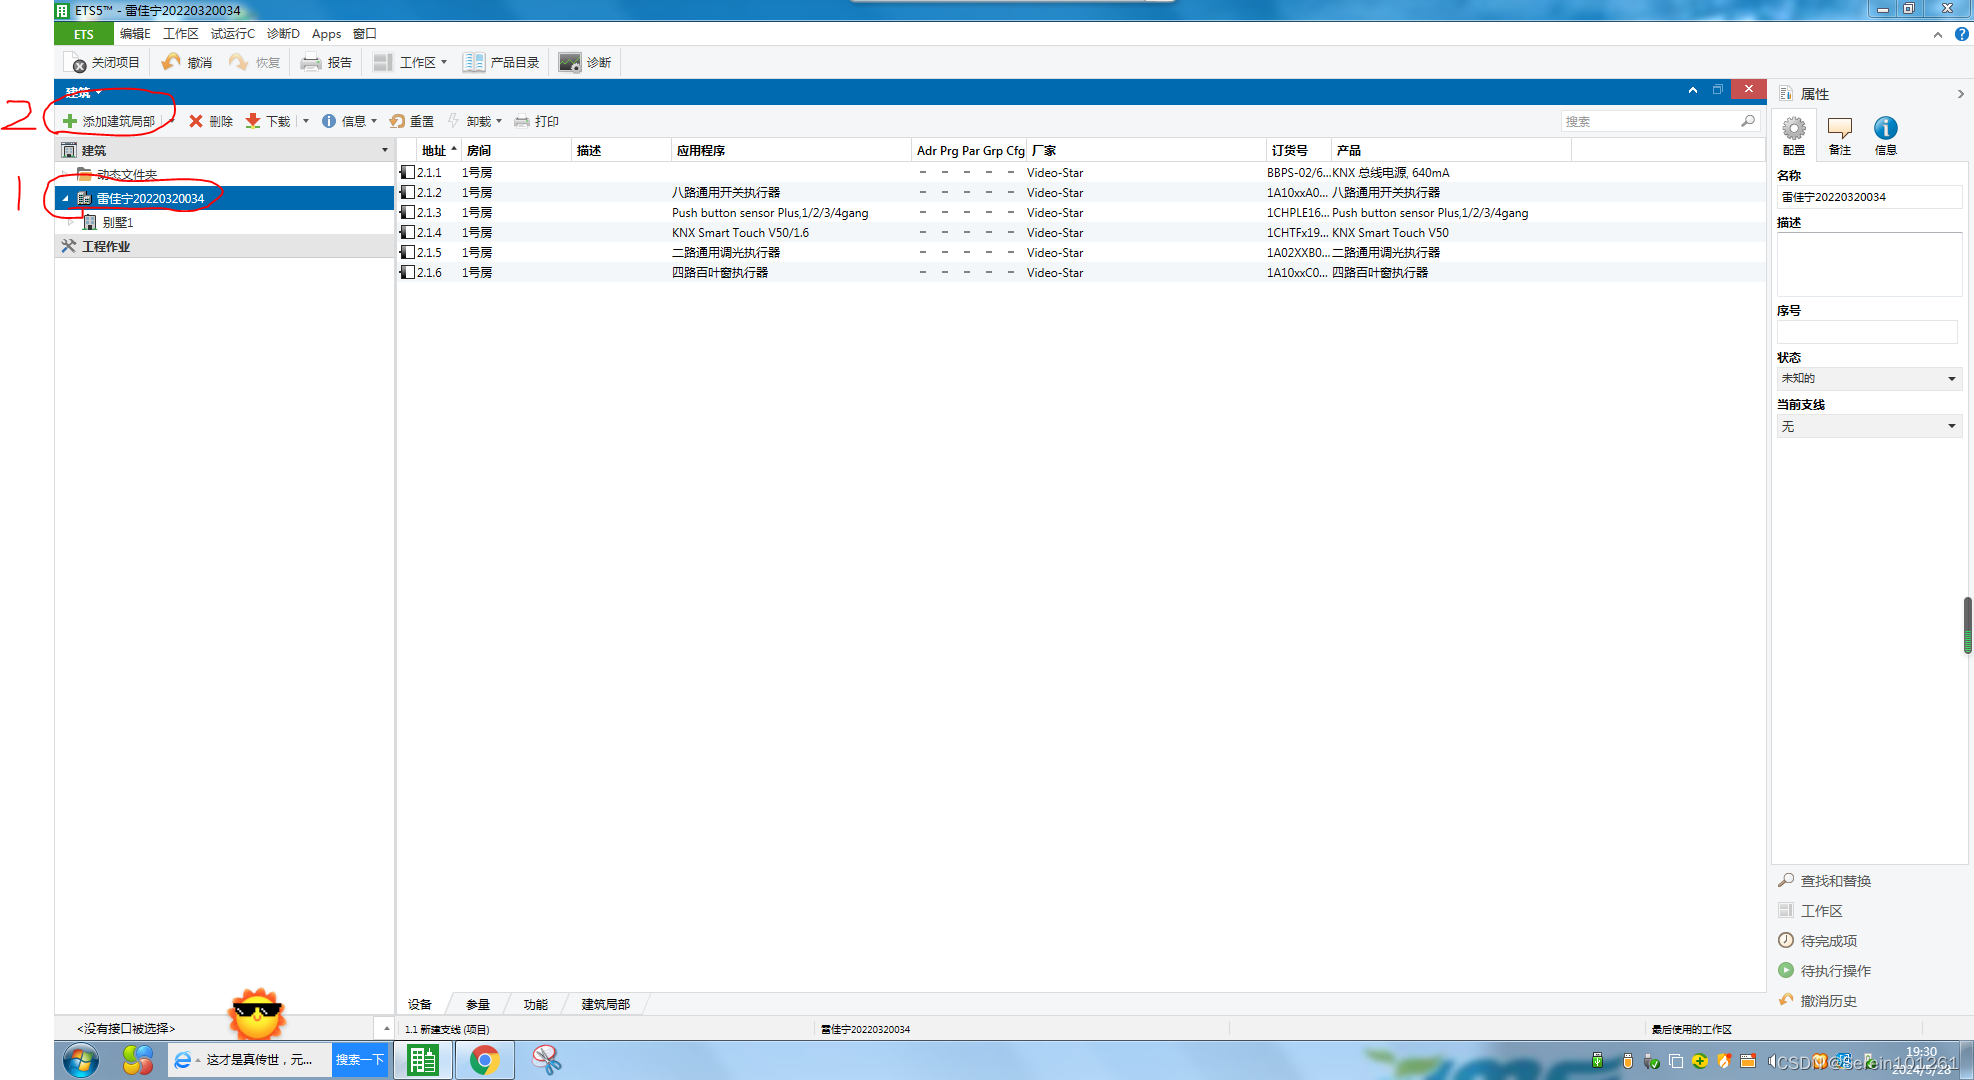The width and height of the screenshot is (1974, 1080).
Task: Open the Apps menu
Action: [326, 34]
